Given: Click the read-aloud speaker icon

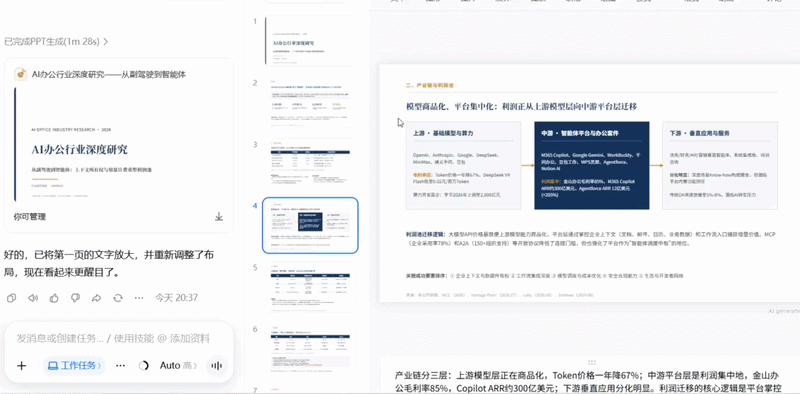Looking at the screenshot, I should point(33,298).
